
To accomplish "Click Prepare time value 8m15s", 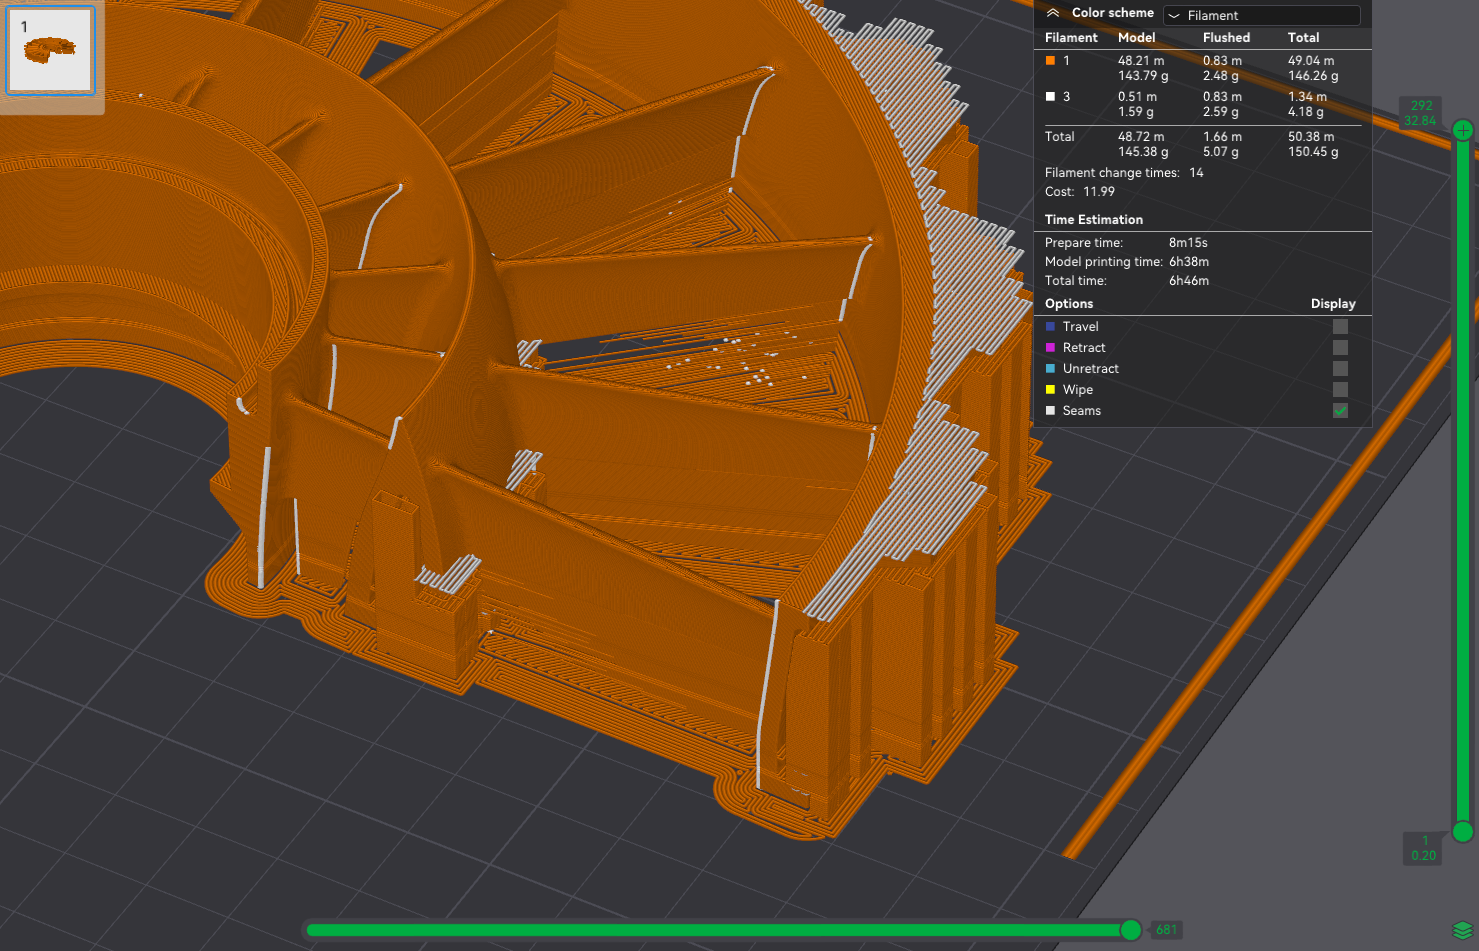I will click(1188, 243).
